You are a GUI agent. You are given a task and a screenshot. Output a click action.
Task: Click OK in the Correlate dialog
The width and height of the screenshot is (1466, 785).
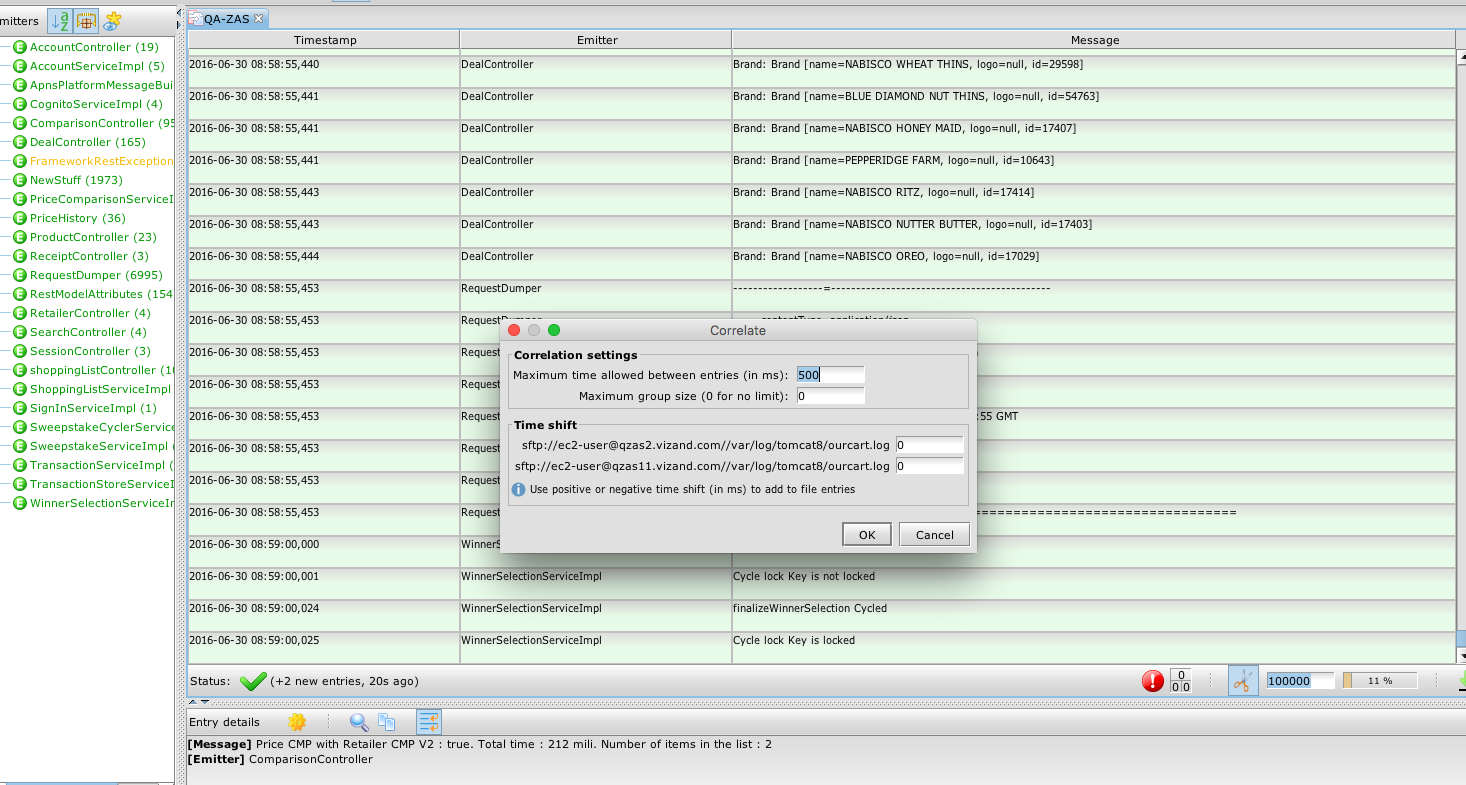(x=867, y=535)
